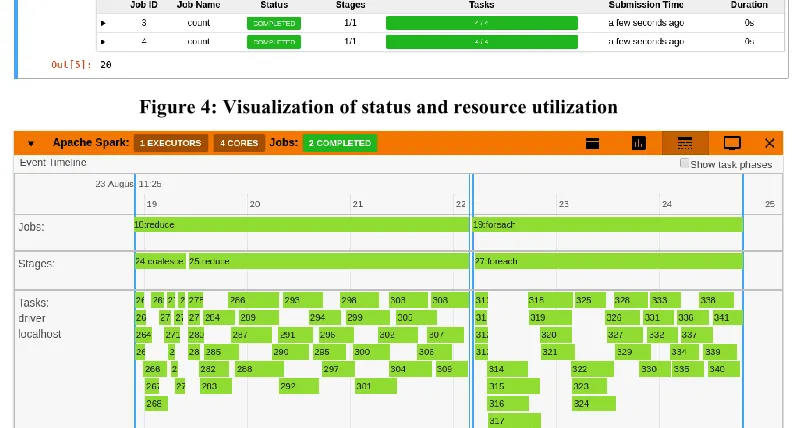This screenshot has width=792, height=428.
Task: Click the Out[5] output prompt label
Action: click(71, 65)
